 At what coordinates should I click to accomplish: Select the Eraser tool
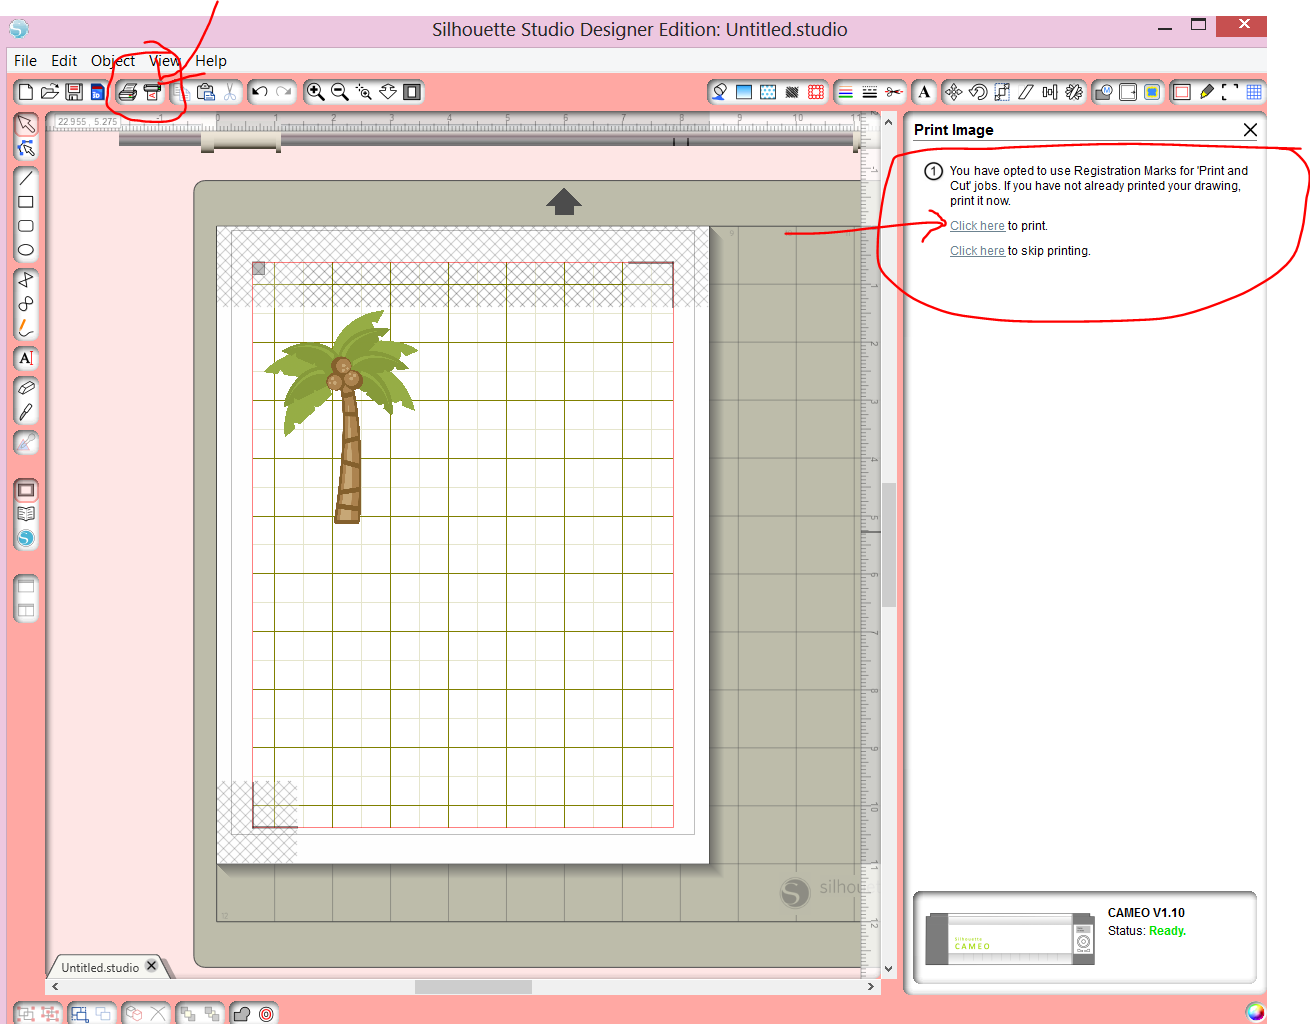[x=26, y=387]
